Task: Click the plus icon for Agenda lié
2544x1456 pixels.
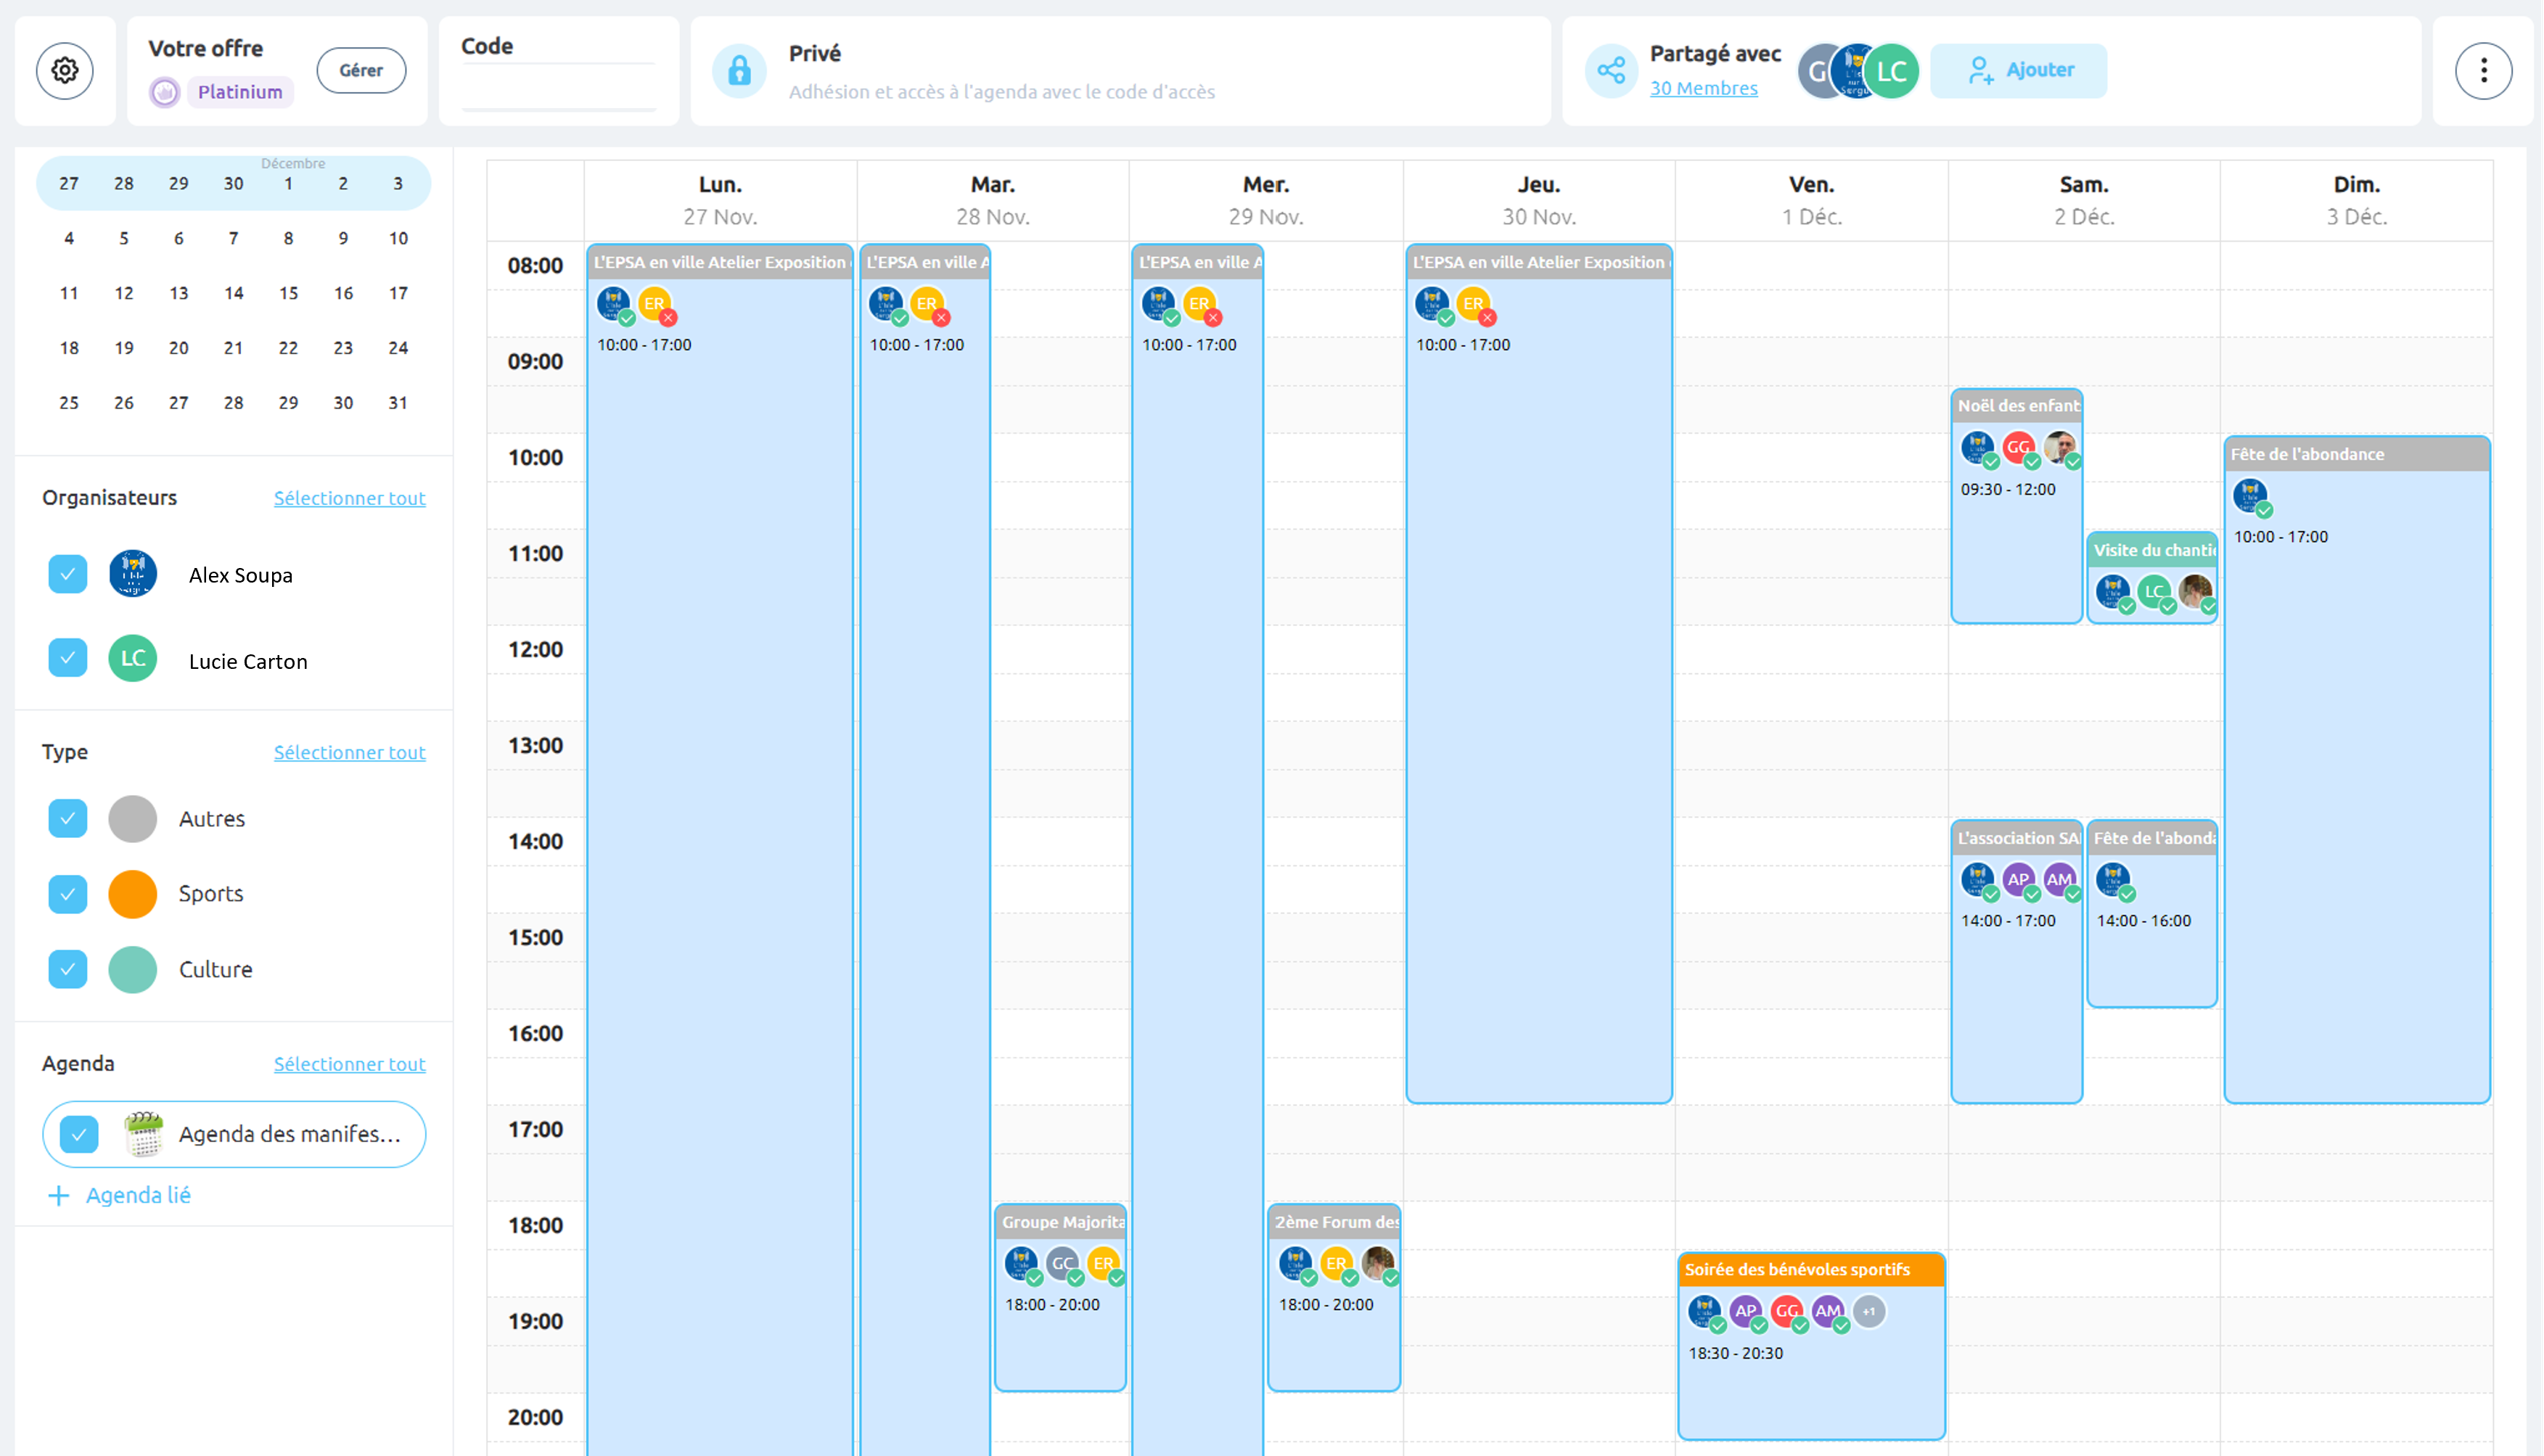Action: 59,1196
